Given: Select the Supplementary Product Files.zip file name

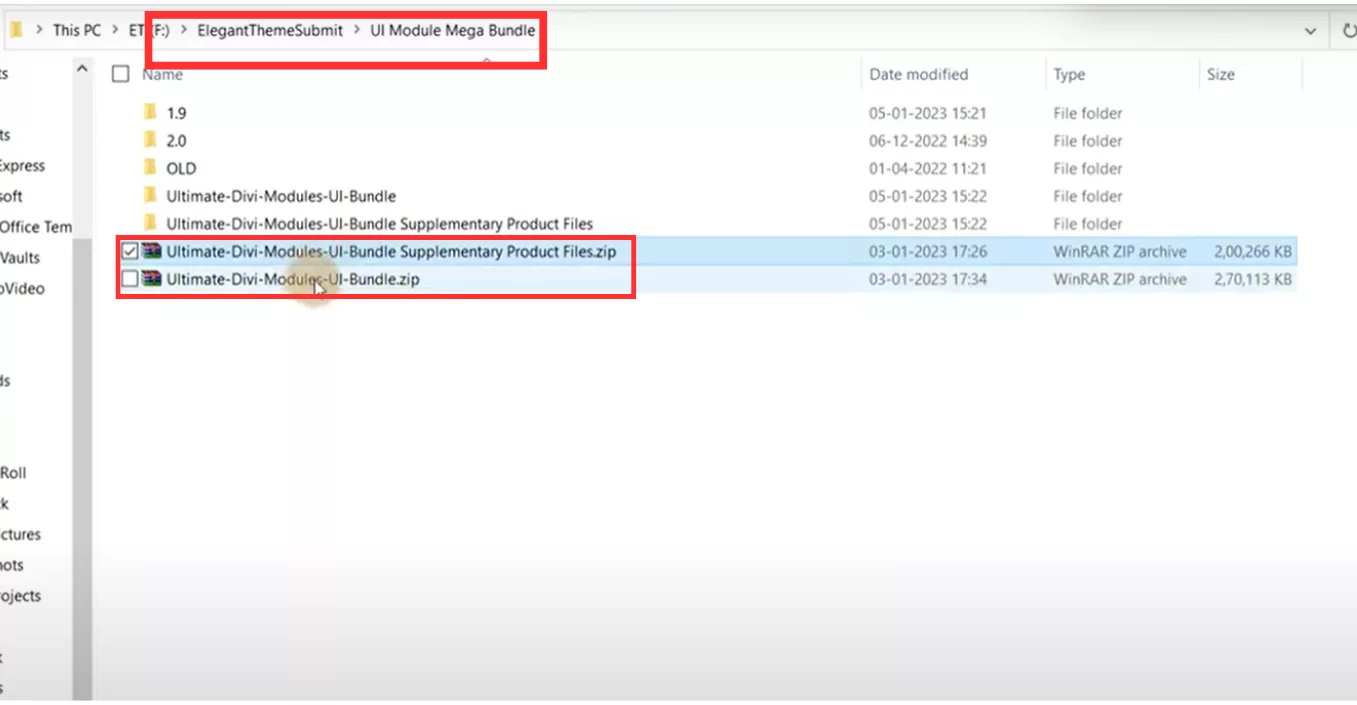Looking at the screenshot, I should tap(391, 251).
